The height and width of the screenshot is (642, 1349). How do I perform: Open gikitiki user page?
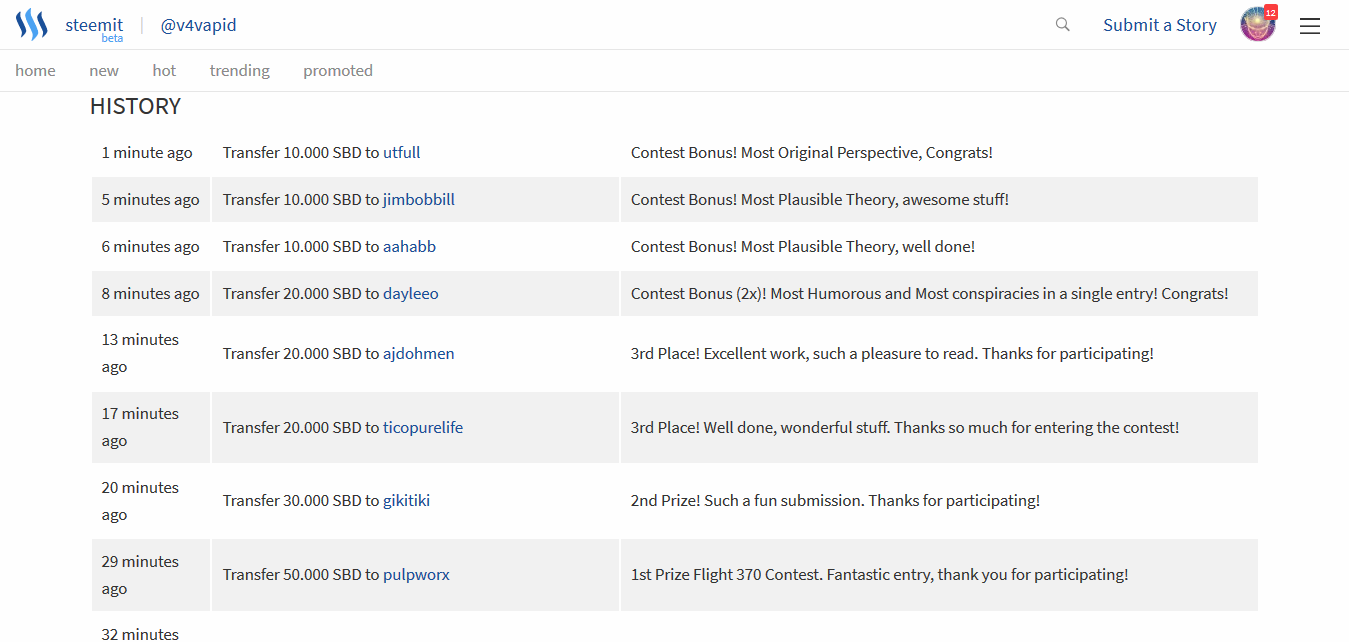(407, 501)
